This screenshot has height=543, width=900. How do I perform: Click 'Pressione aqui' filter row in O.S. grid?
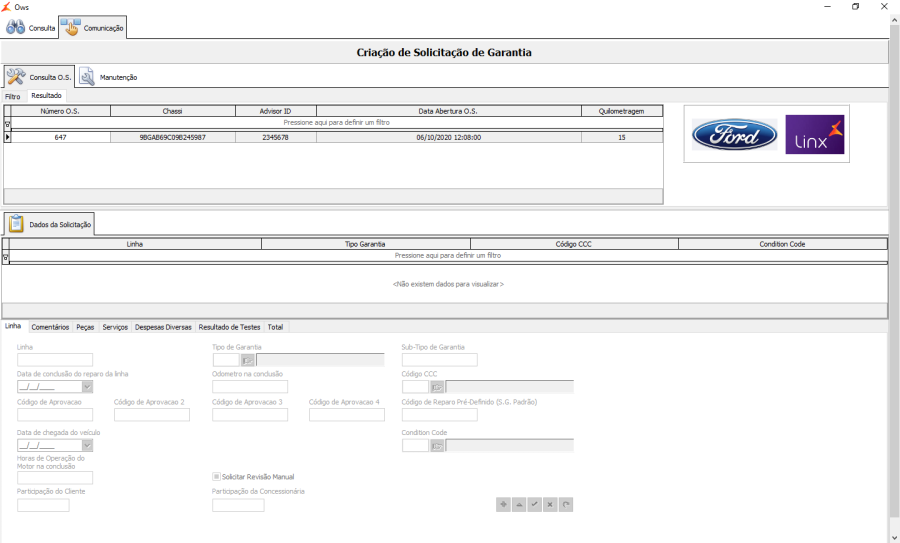point(336,123)
